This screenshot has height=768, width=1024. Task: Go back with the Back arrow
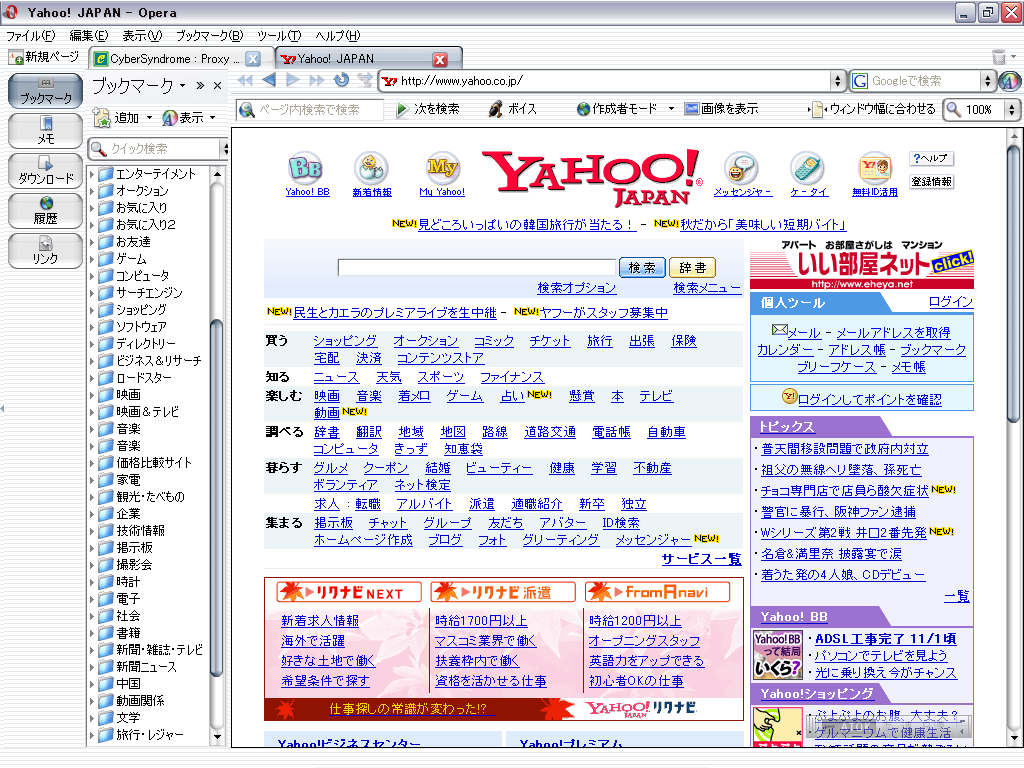click(269, 80)
